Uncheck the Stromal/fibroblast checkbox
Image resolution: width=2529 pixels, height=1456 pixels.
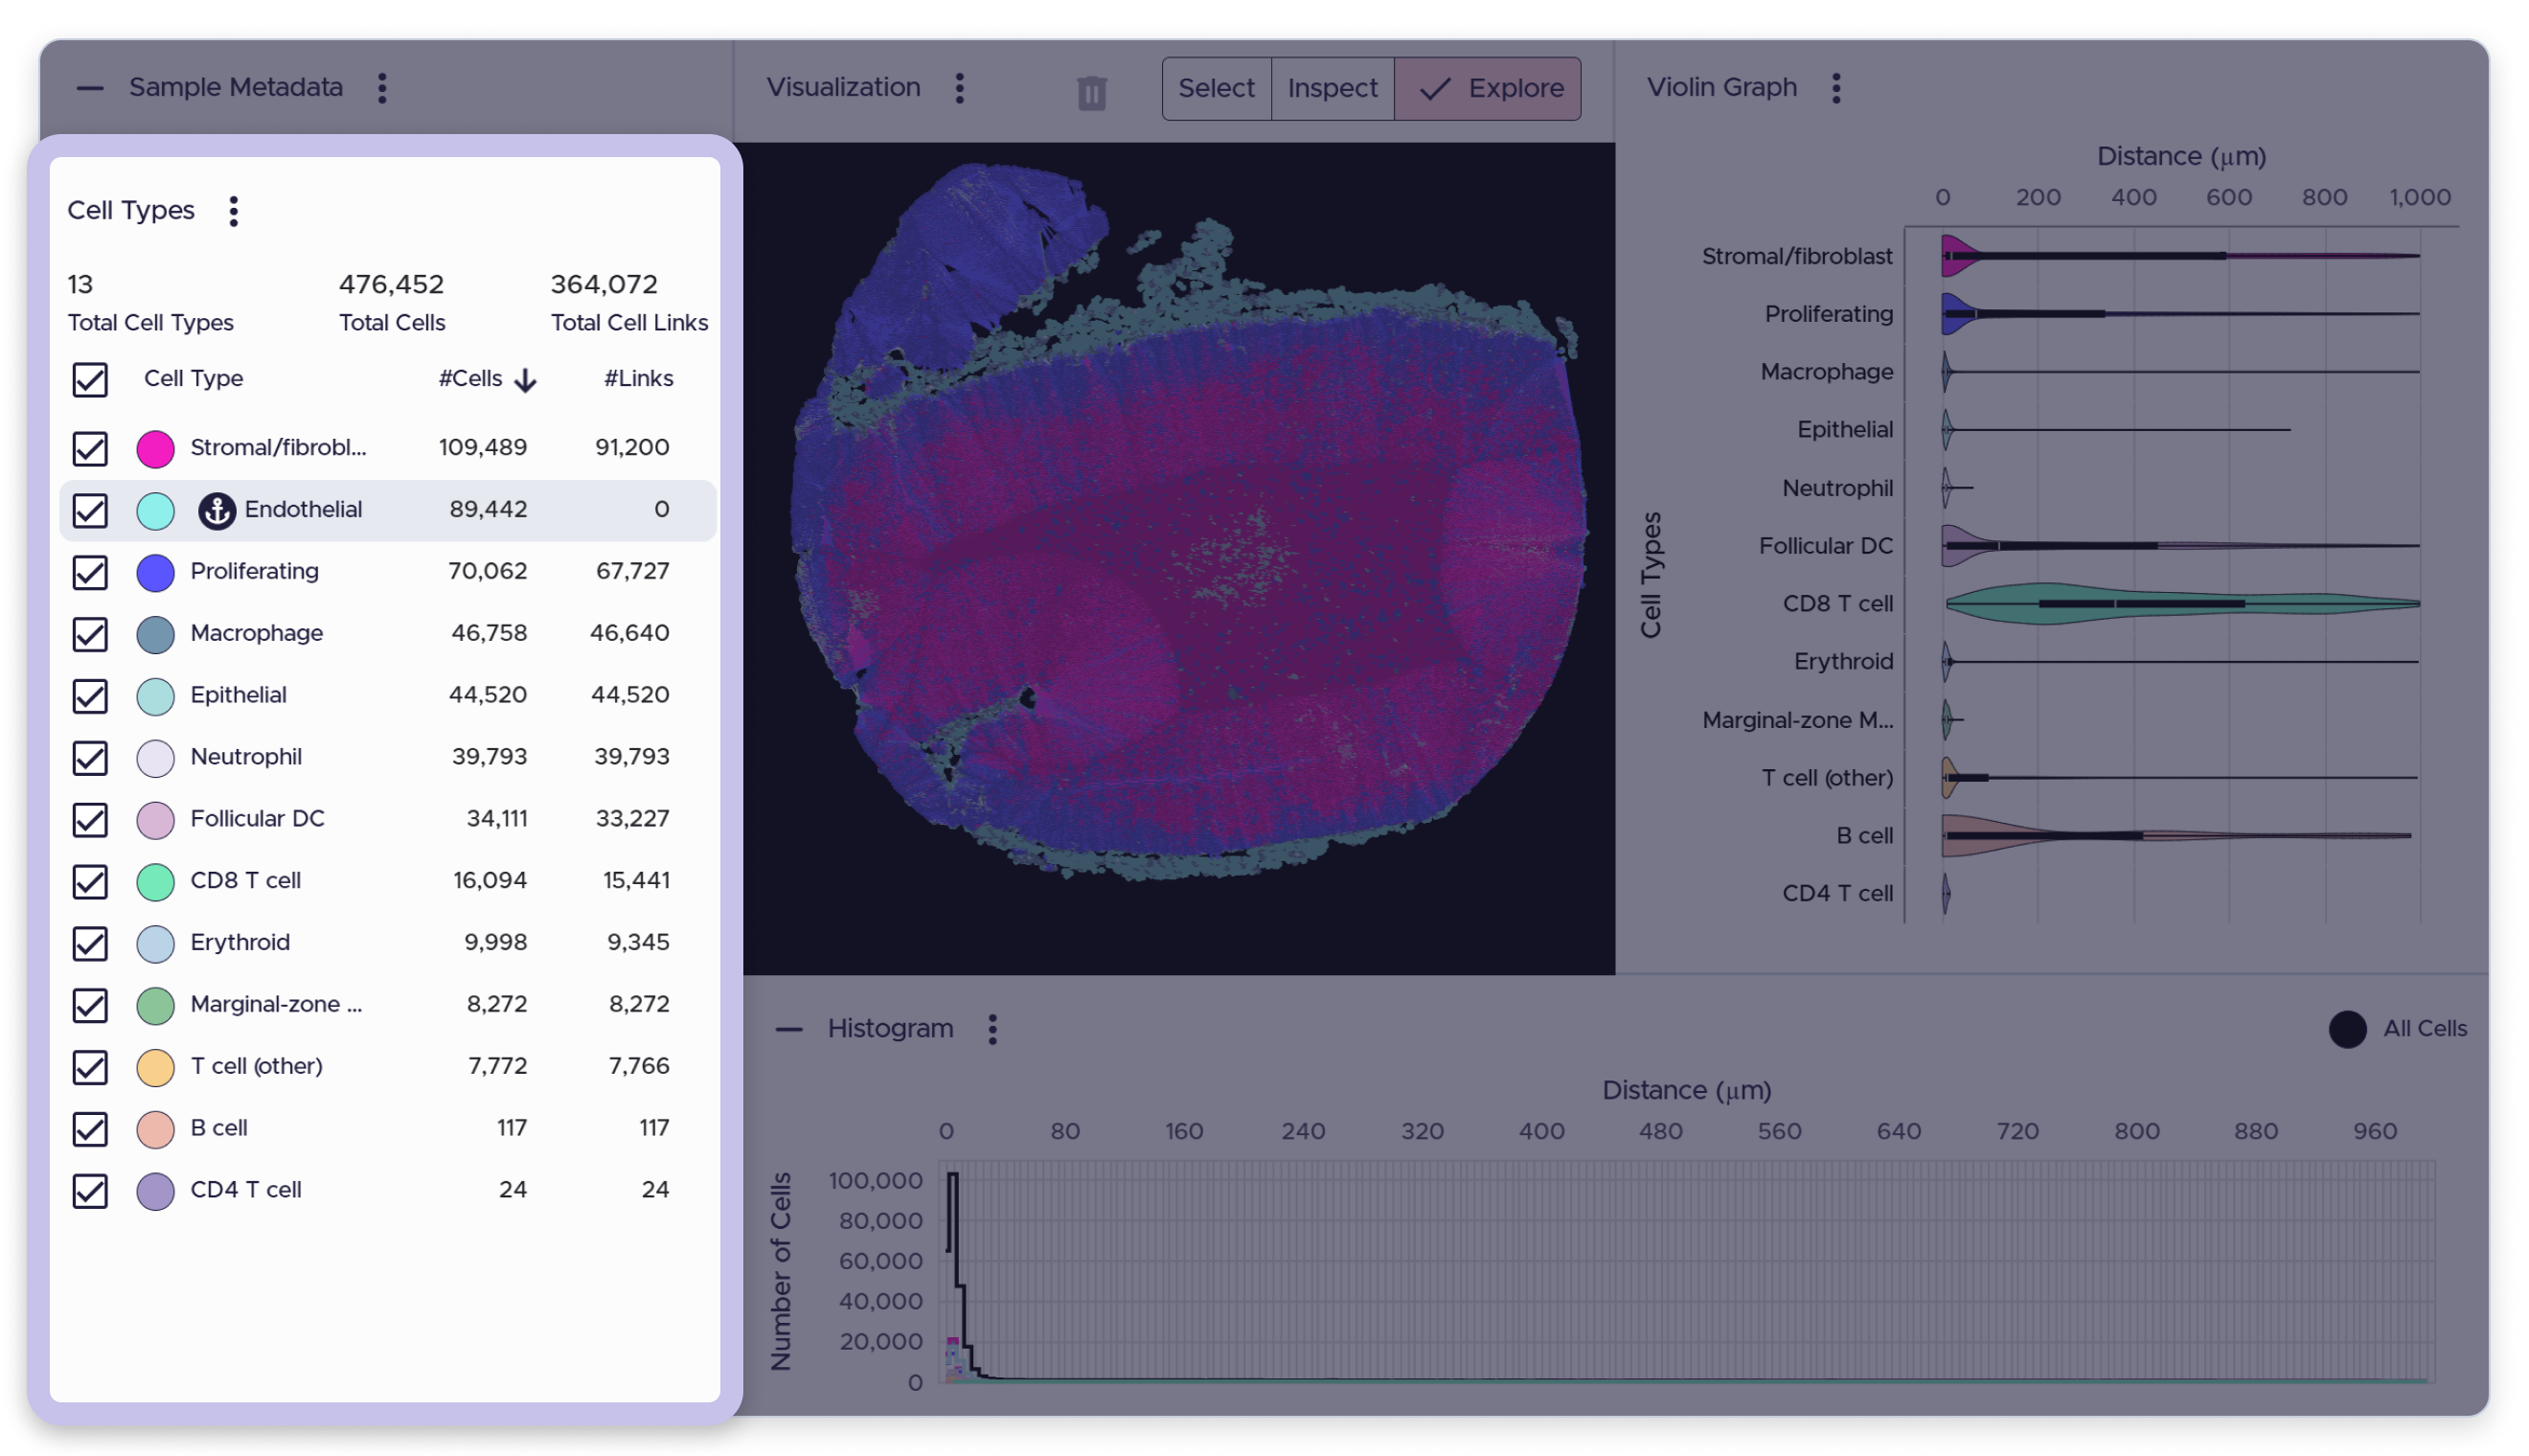(90, 448)
